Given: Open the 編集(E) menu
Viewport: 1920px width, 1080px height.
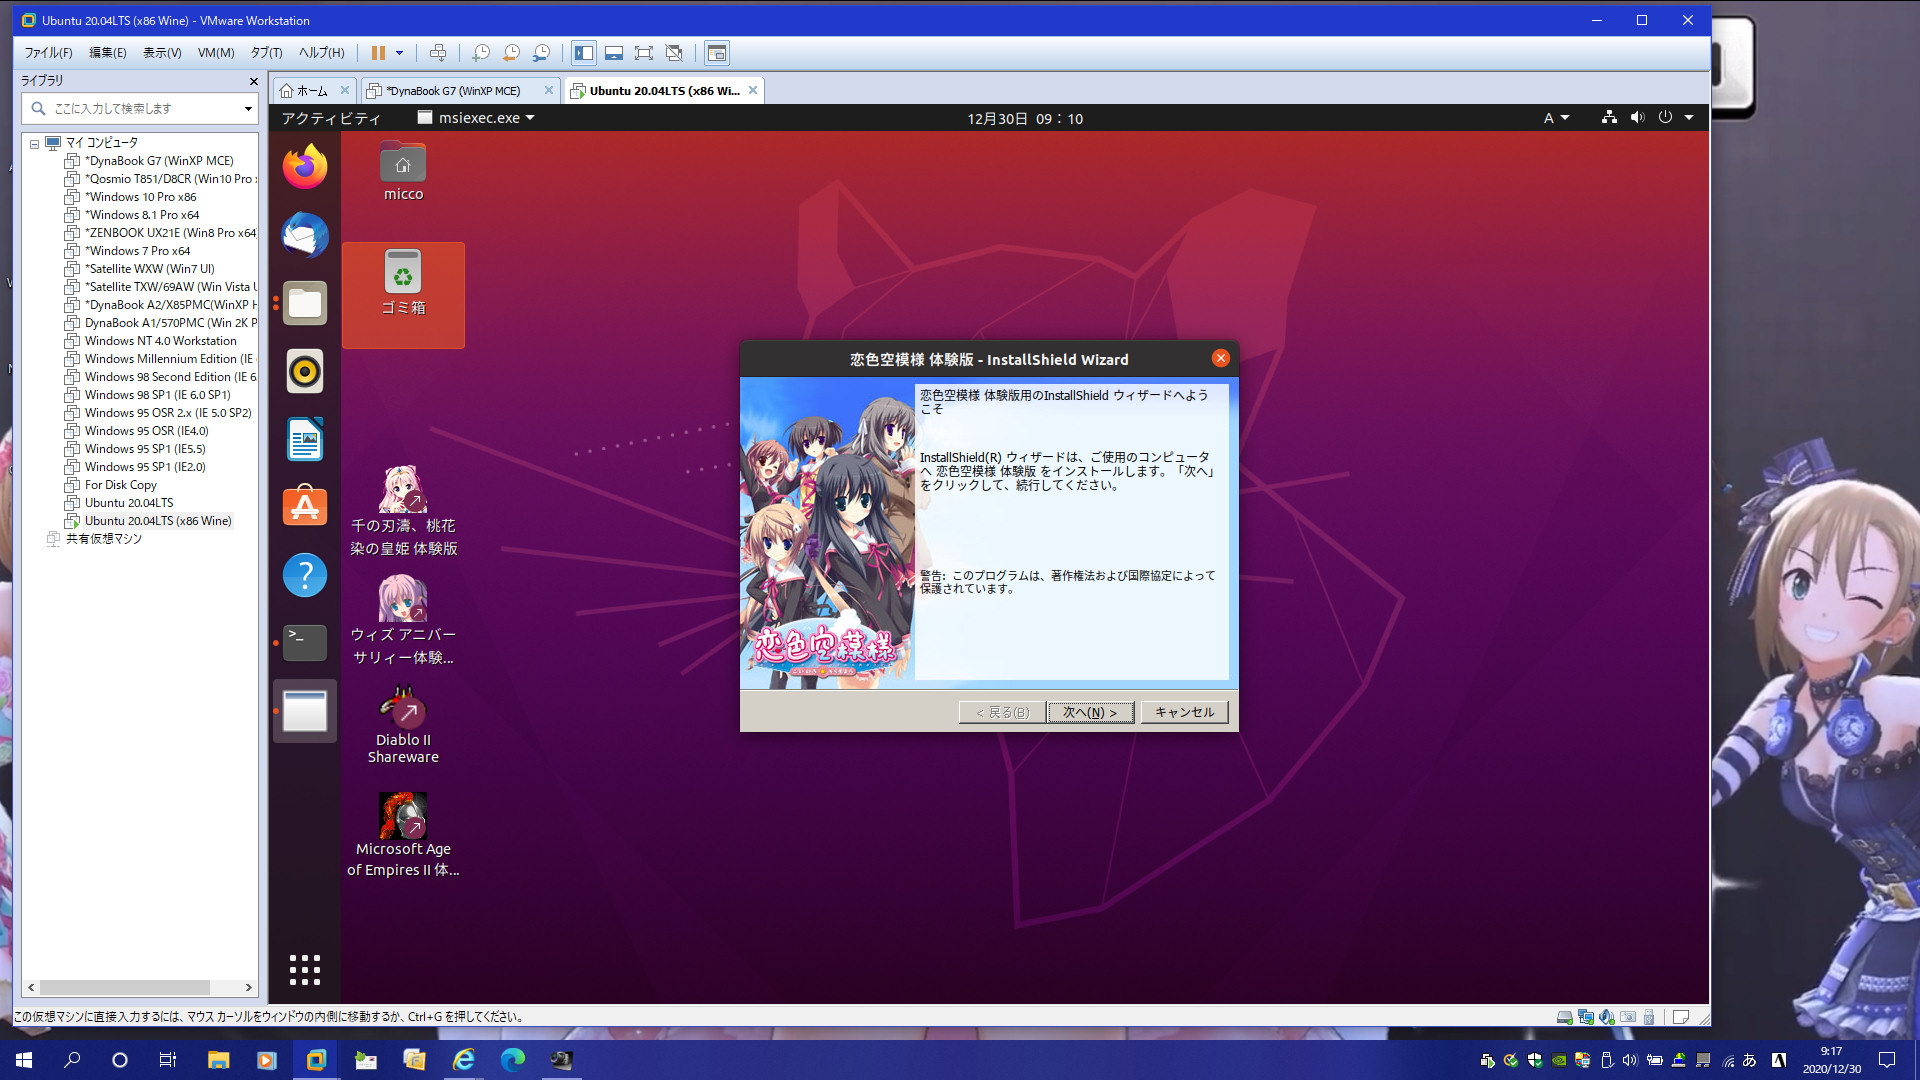Looking at the screenshot, I should 108,53.
